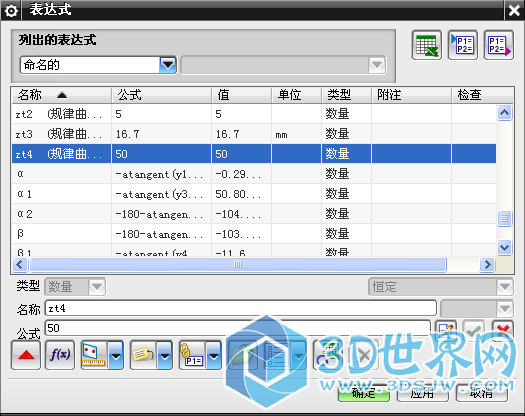Viewport: 525px width, 416px height.
Task: Click the measure distance ruler icon
Action: (94, 355)
